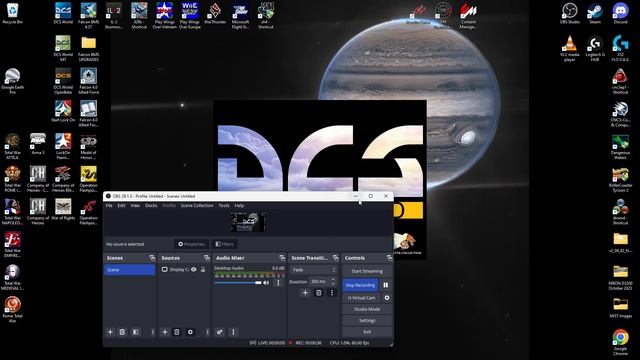Click Start Streaming button
The image size is (640, 360).
(367, 271)
